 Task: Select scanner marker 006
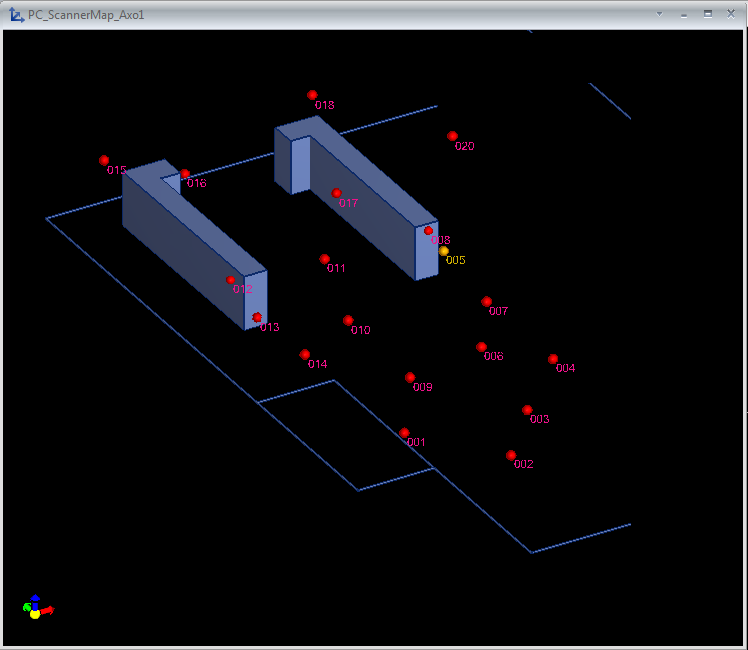[x=481, y=347]
